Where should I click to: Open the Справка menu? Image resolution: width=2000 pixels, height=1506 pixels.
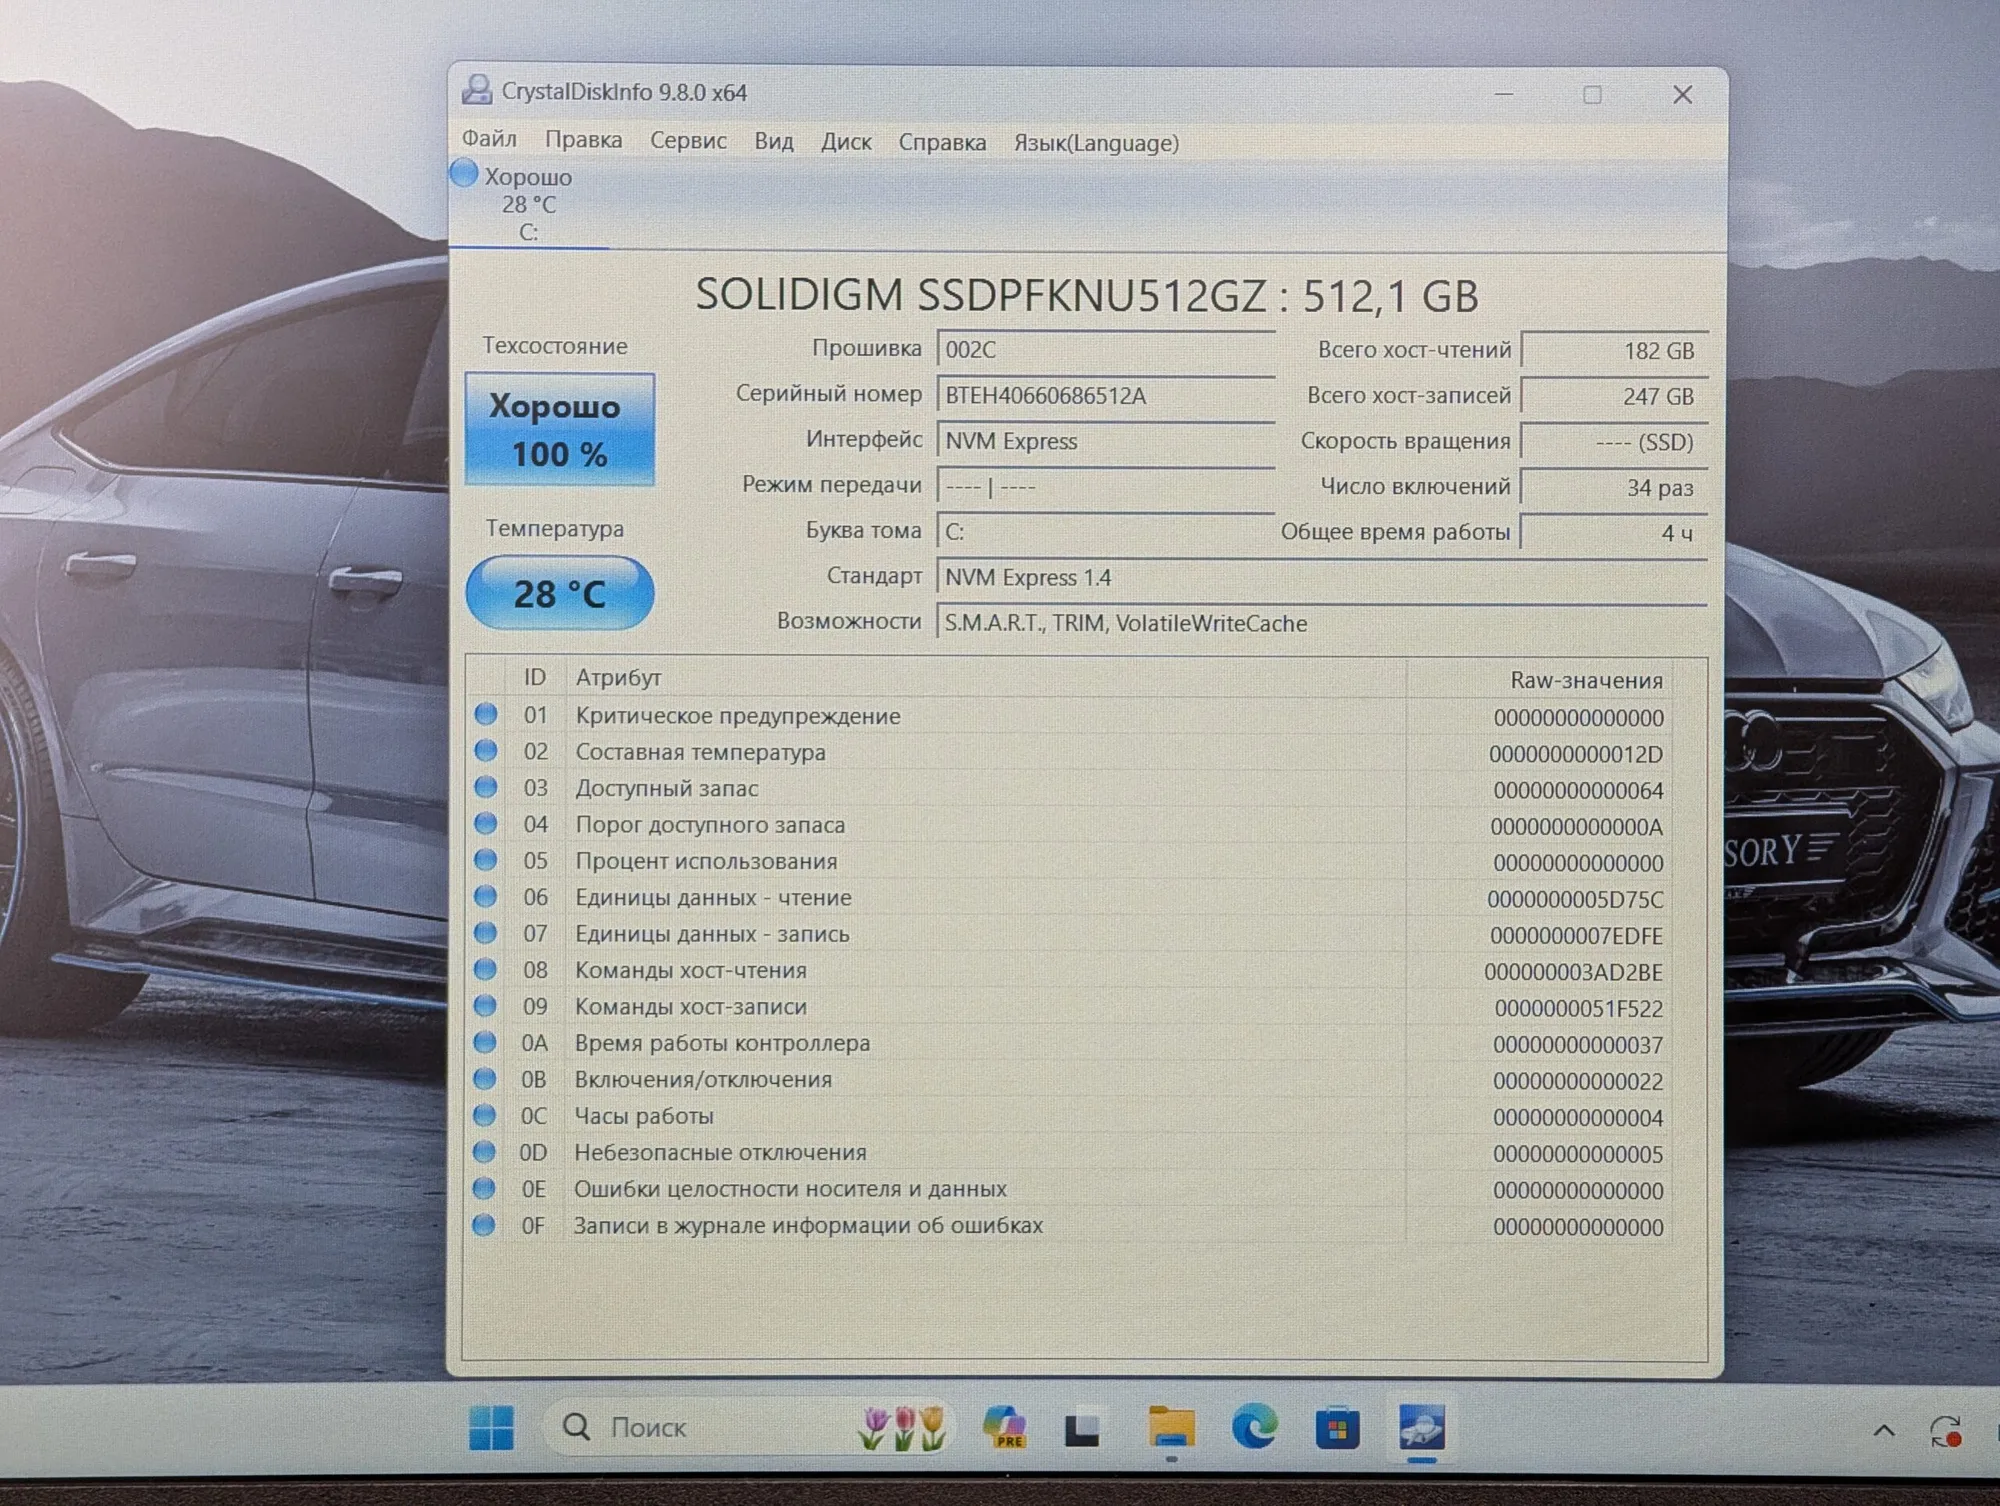(942, 142)
